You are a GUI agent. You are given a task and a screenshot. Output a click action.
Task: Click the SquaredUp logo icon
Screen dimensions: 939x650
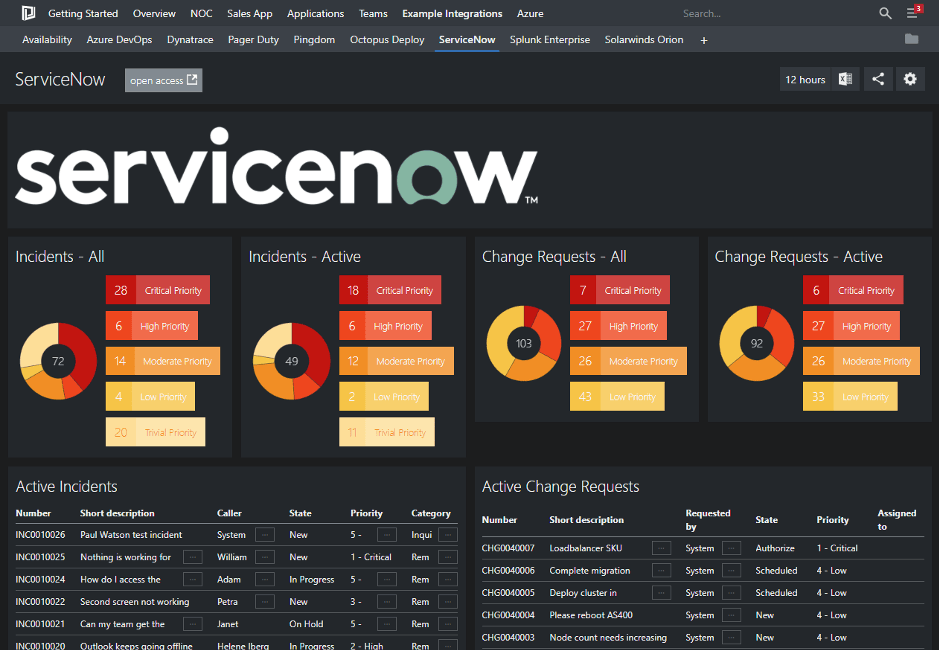coord(28,13)
